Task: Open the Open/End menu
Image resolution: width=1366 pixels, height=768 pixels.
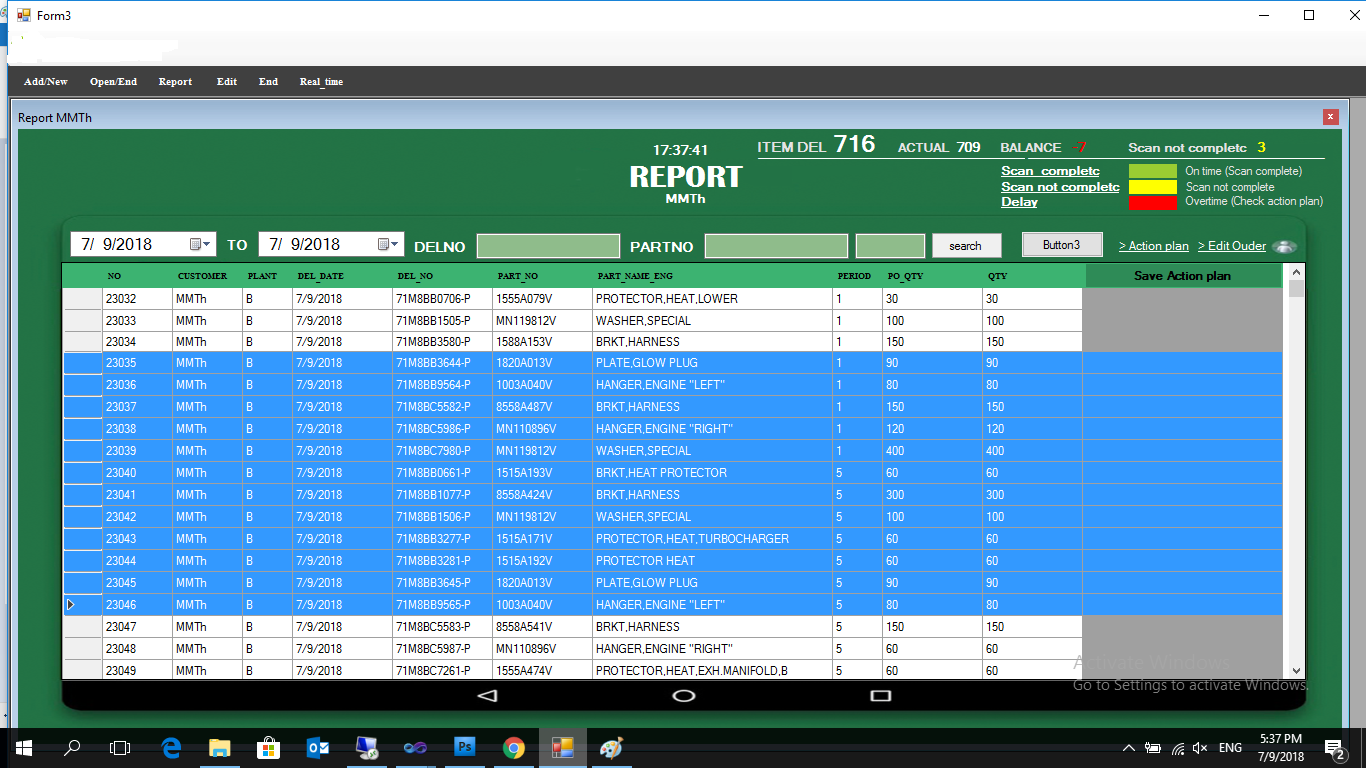Action: tap(113, 82)
